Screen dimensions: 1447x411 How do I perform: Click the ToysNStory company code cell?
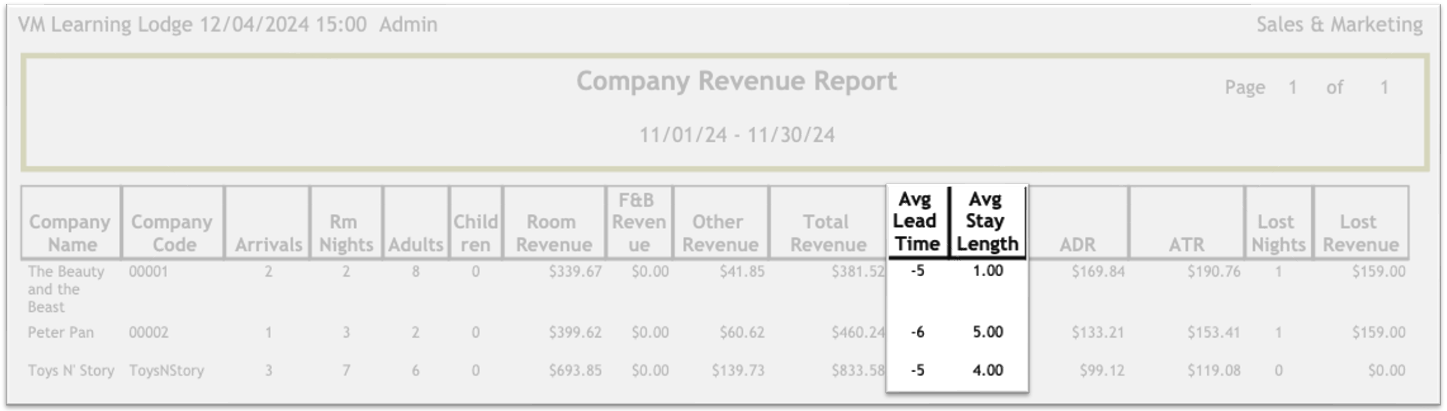(x=166, y=371)
